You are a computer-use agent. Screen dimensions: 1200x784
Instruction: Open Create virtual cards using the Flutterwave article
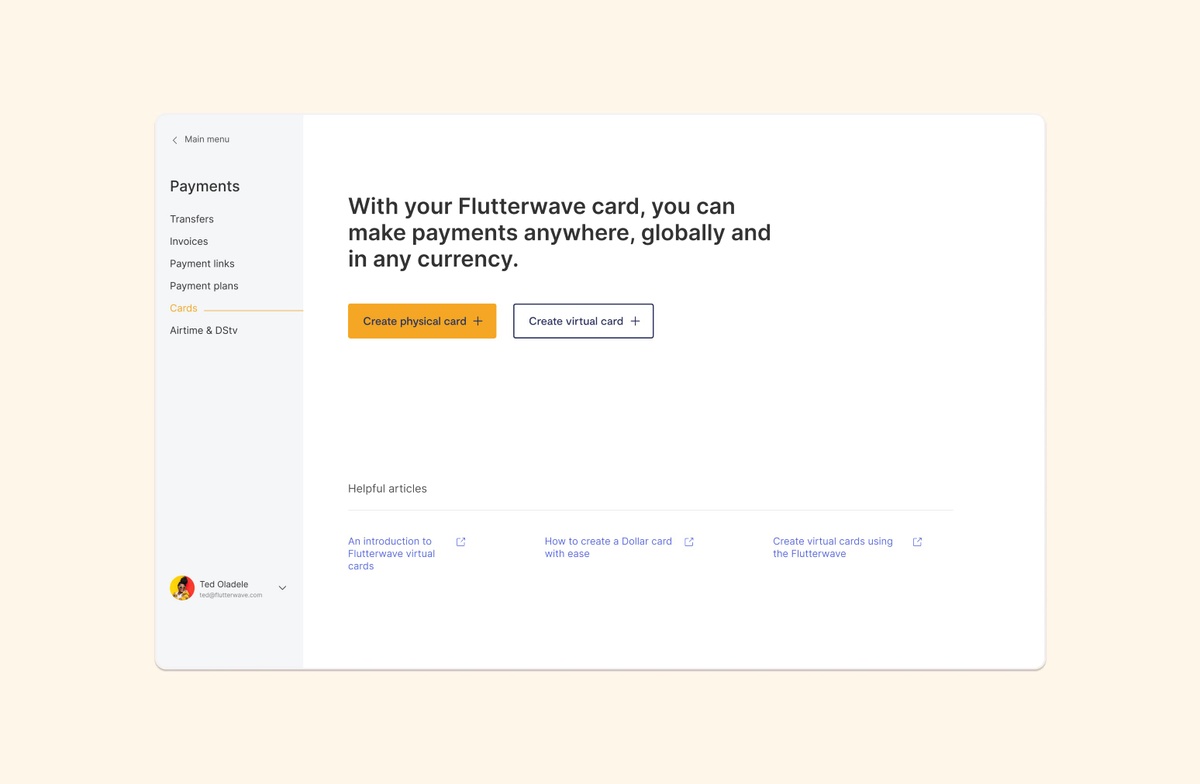click(833, 548)
